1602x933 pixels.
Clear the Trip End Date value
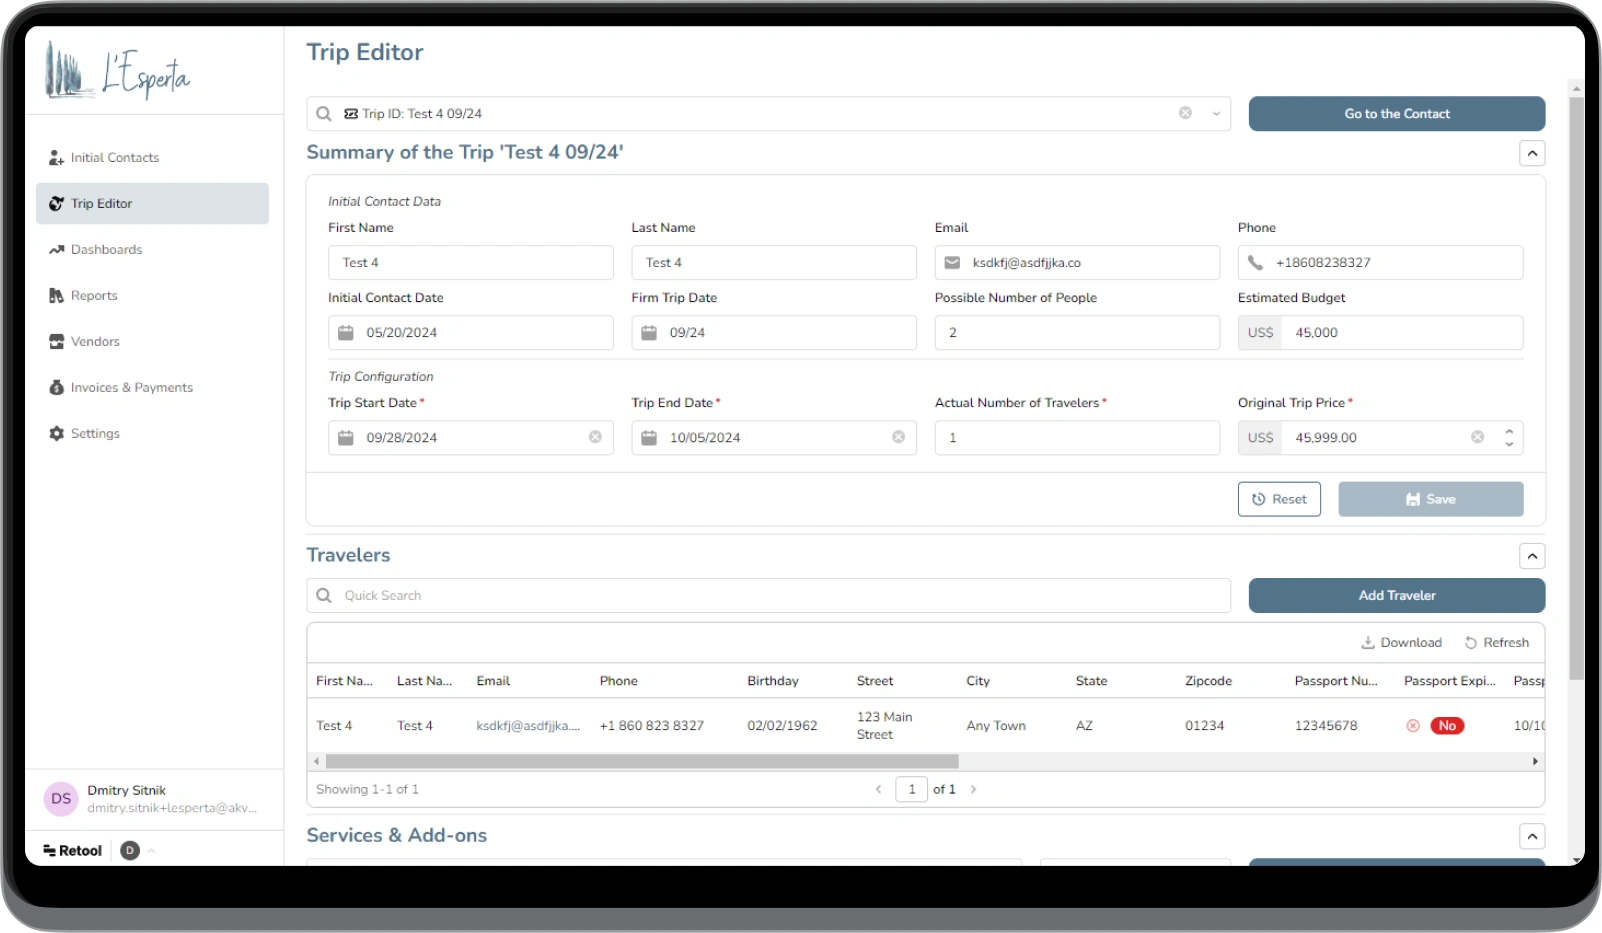tap(898, 437)
